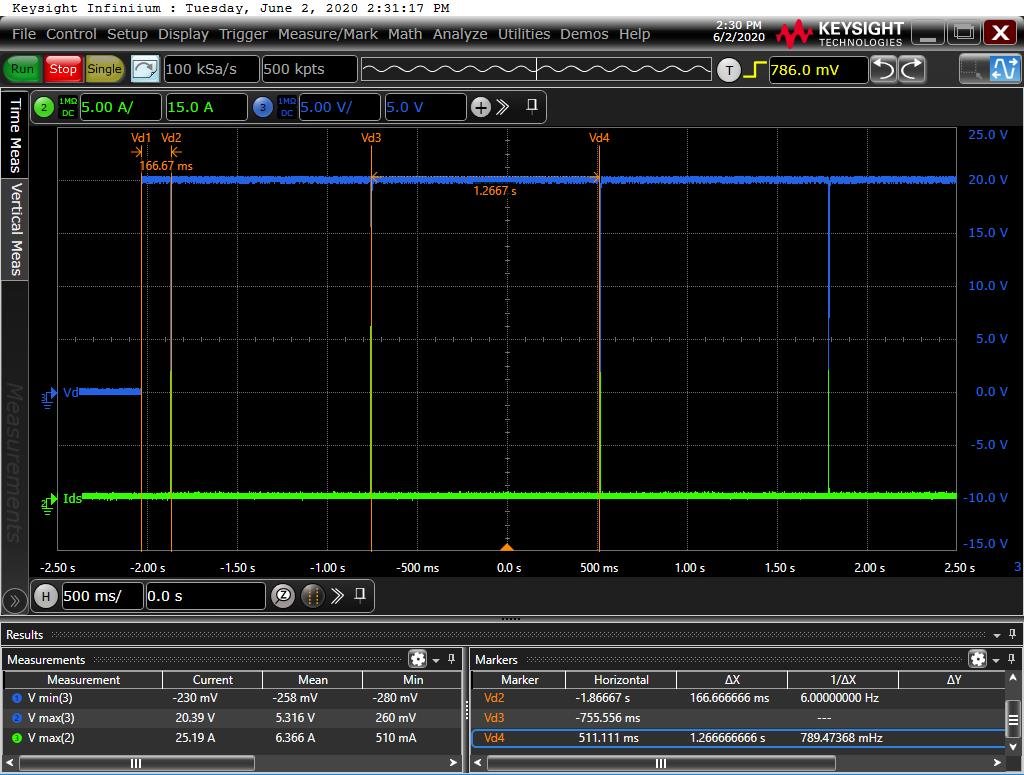This screenshot has width=1024, height=775.
Task: Click the Markers horizontal scrollbar thumb
Action: coord(661,763)
